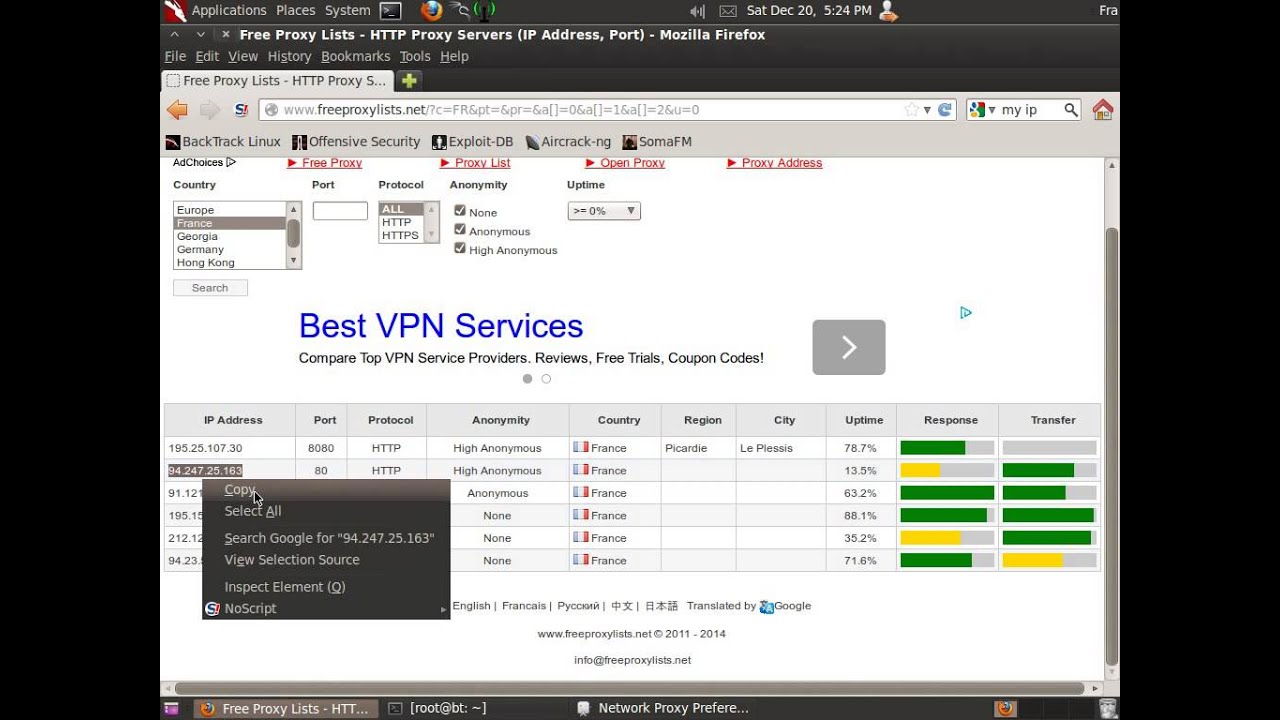Viewport: 1280px width, 720px height.
Task: Click the NoScript toolbar icon
Action: tap(241, 110)
